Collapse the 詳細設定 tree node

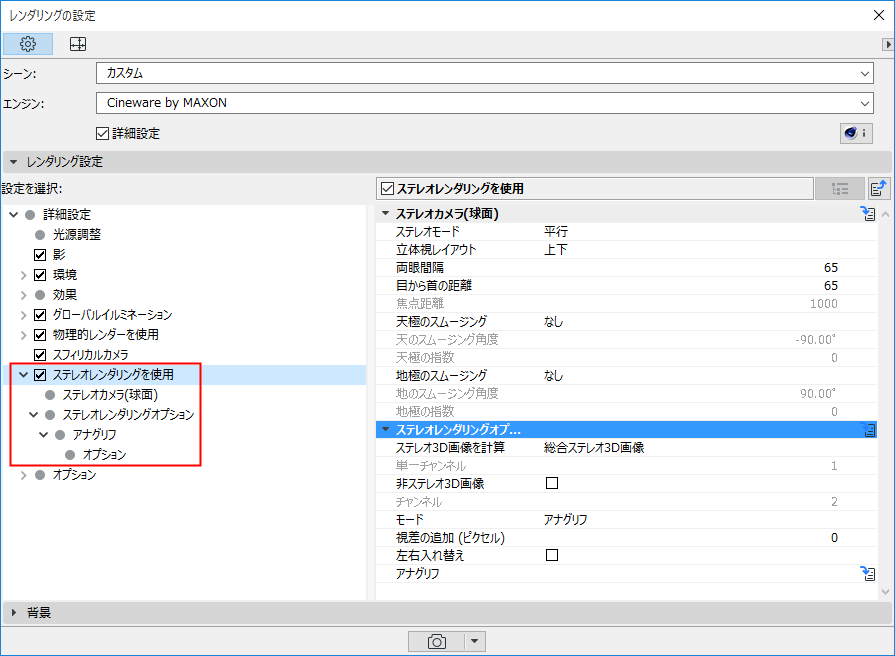point(14,215)
